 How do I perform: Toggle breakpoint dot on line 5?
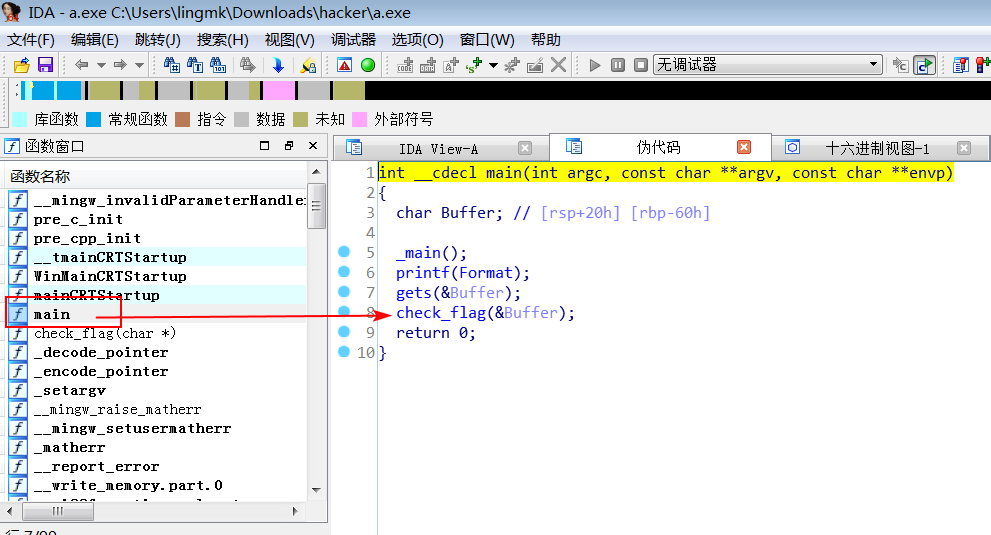point(344,252)
